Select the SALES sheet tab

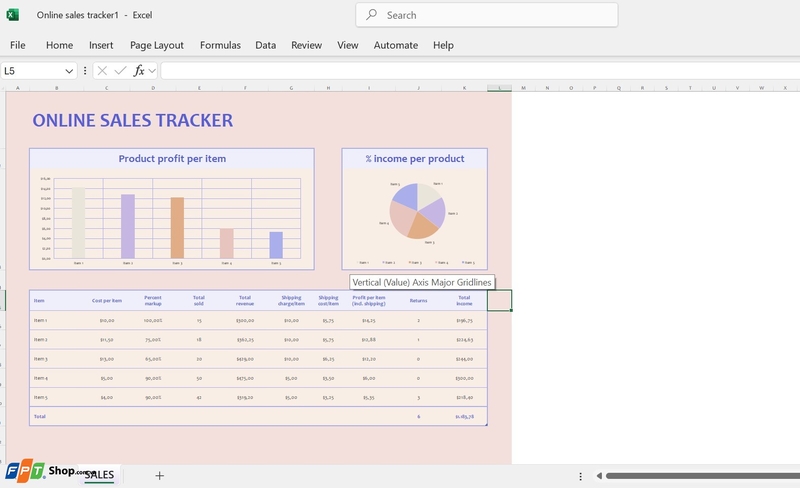(x=99, y=475)
